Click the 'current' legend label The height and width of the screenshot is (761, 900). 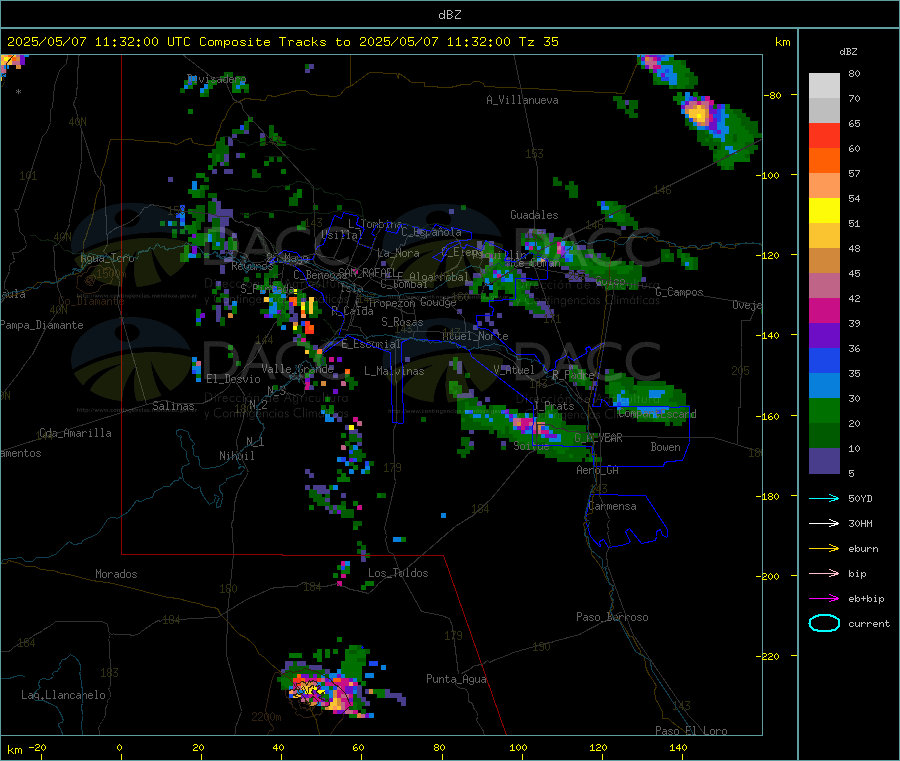(869, 624)
